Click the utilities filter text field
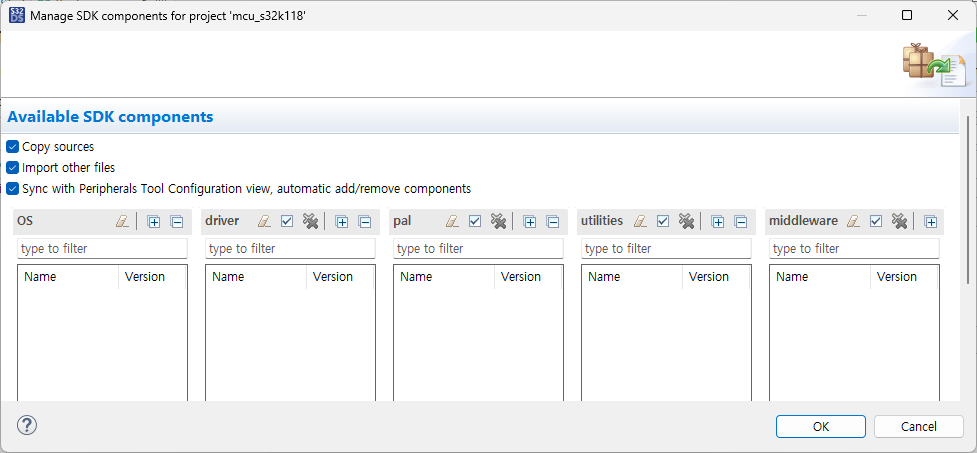 [665, 248]
